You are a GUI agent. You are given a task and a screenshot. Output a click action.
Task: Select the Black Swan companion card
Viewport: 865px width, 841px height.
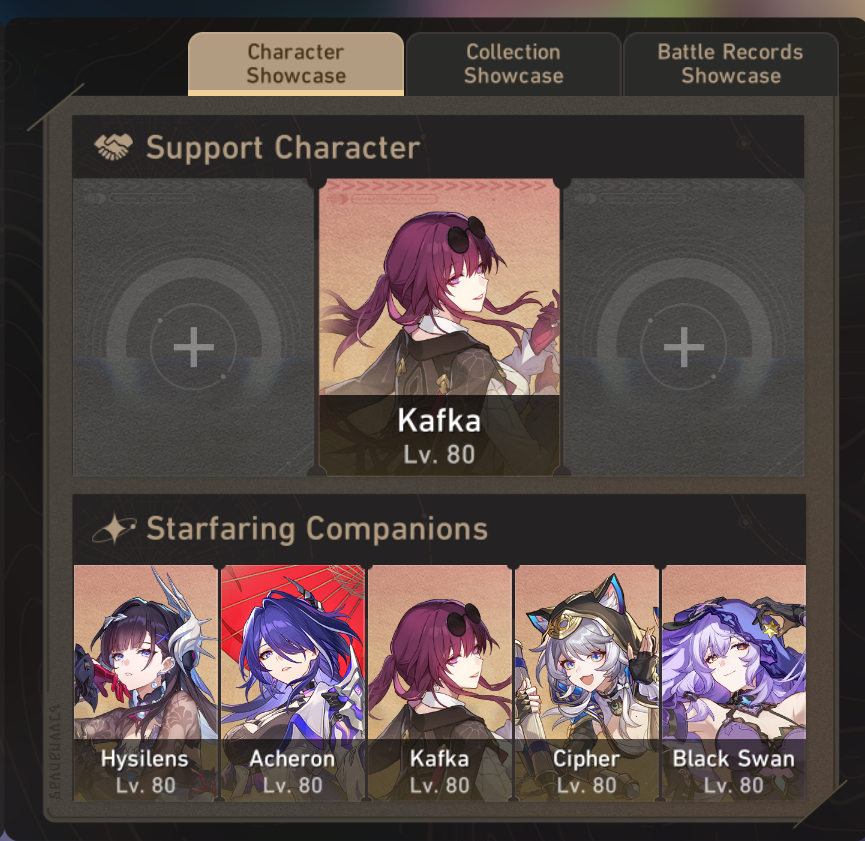pyautogui.click(x=734, y=683)
